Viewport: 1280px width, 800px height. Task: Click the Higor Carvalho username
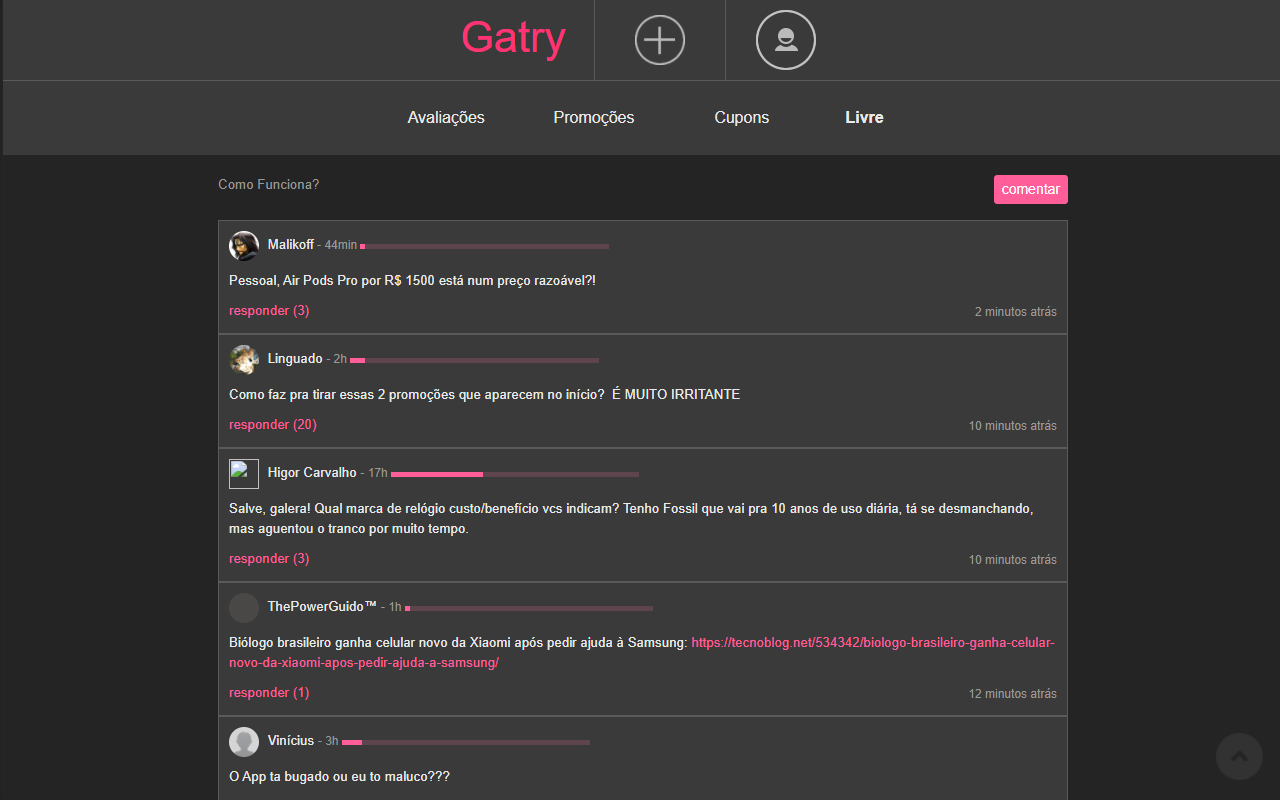click(312, 473)
